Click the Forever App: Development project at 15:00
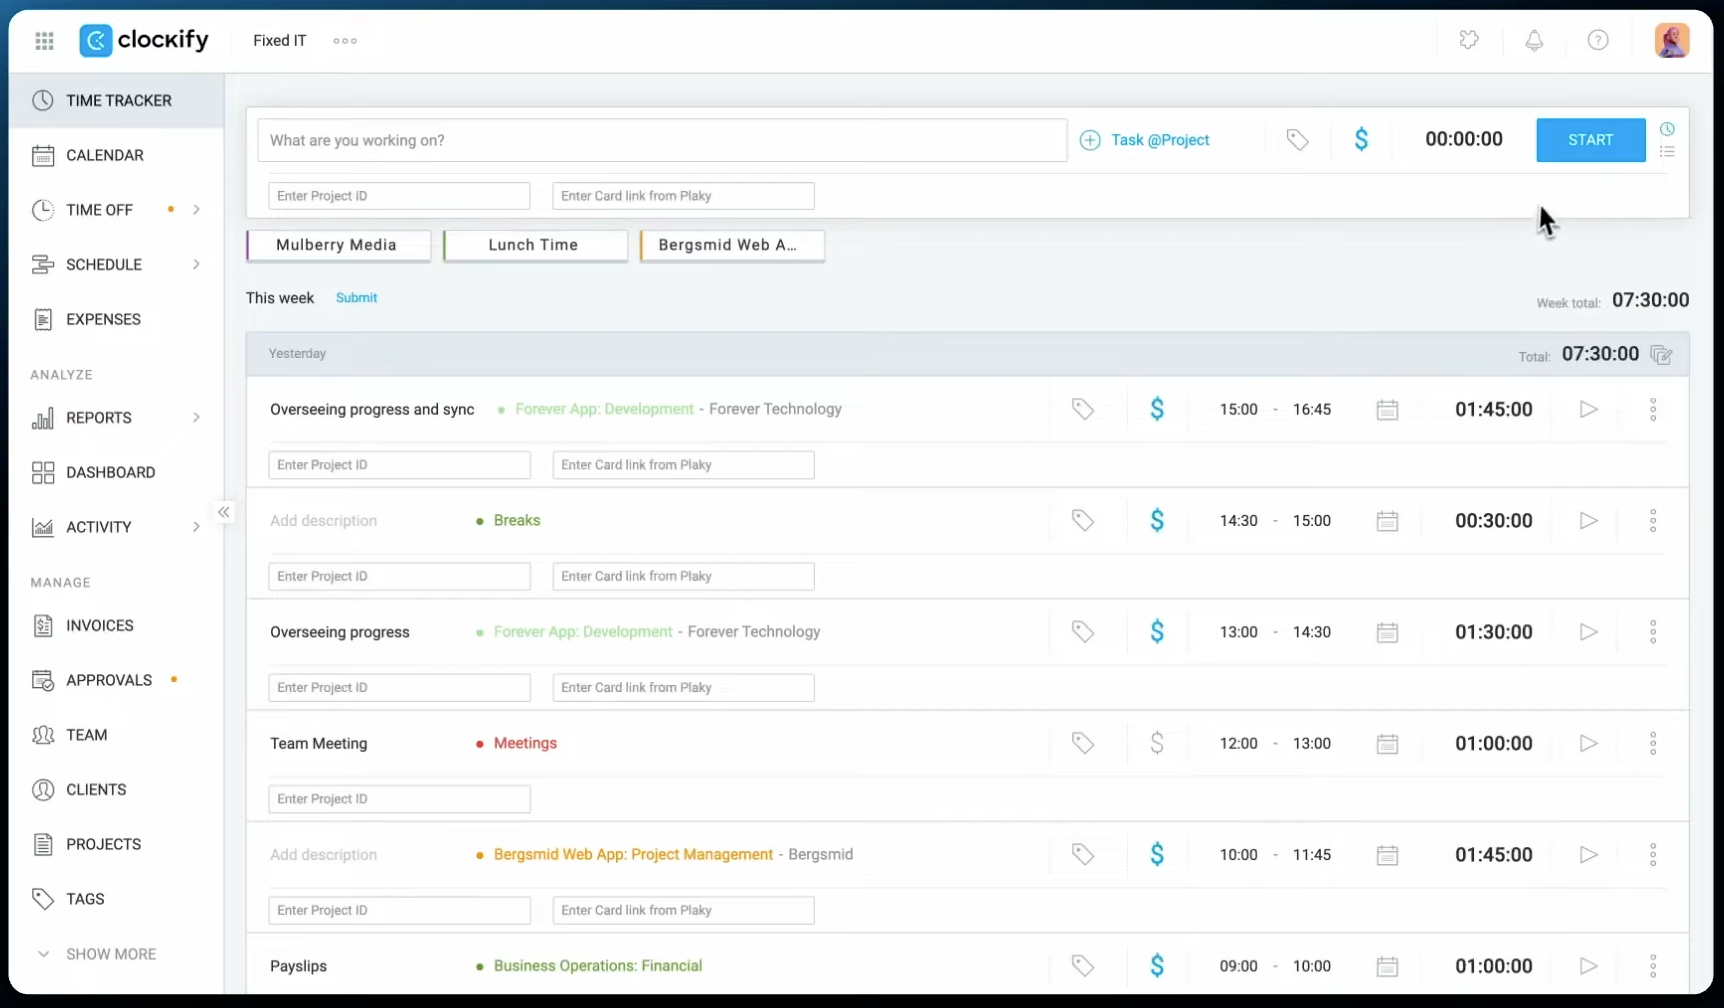The width and height of the screenshot is (1724, 1008). coord(604,409)
